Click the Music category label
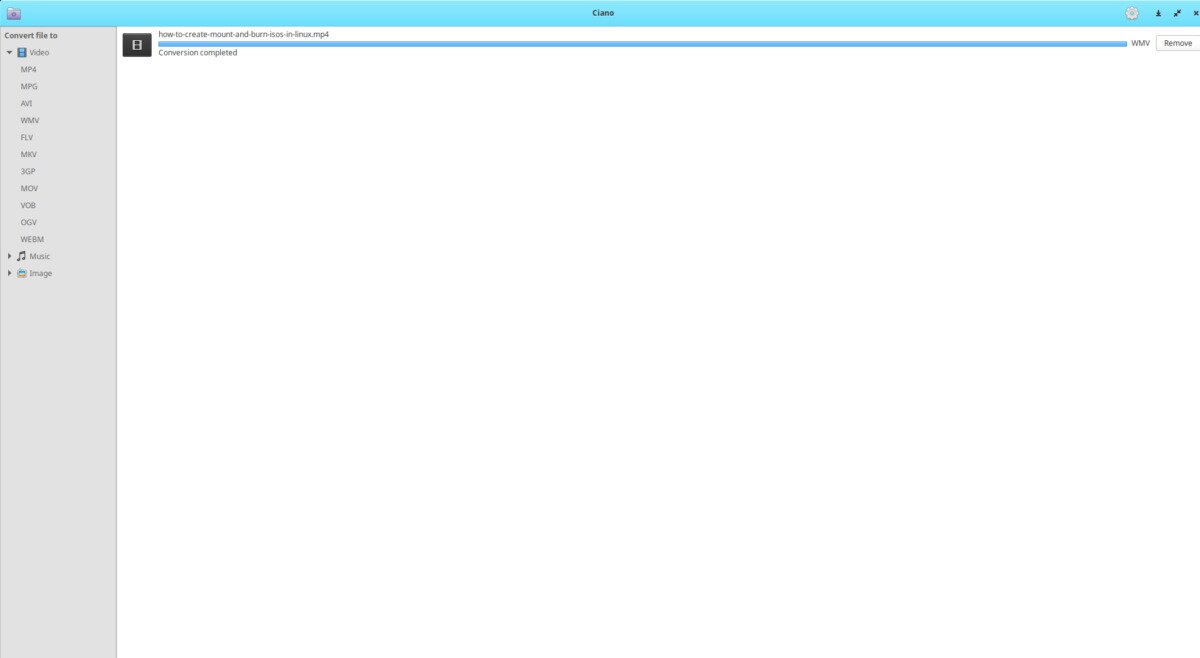 (39, 256)
